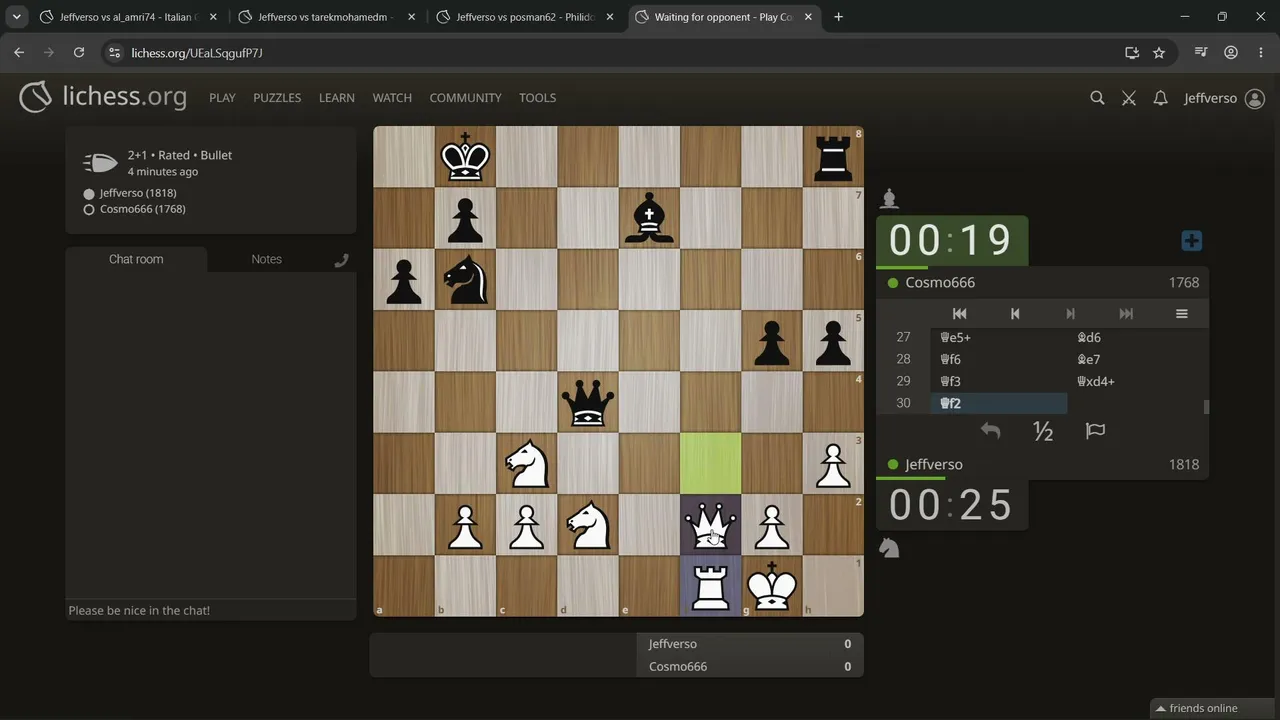Viewport: 1280px width, 720px height.
Task: Open the tab search dropdown
Action: point(17,17)
